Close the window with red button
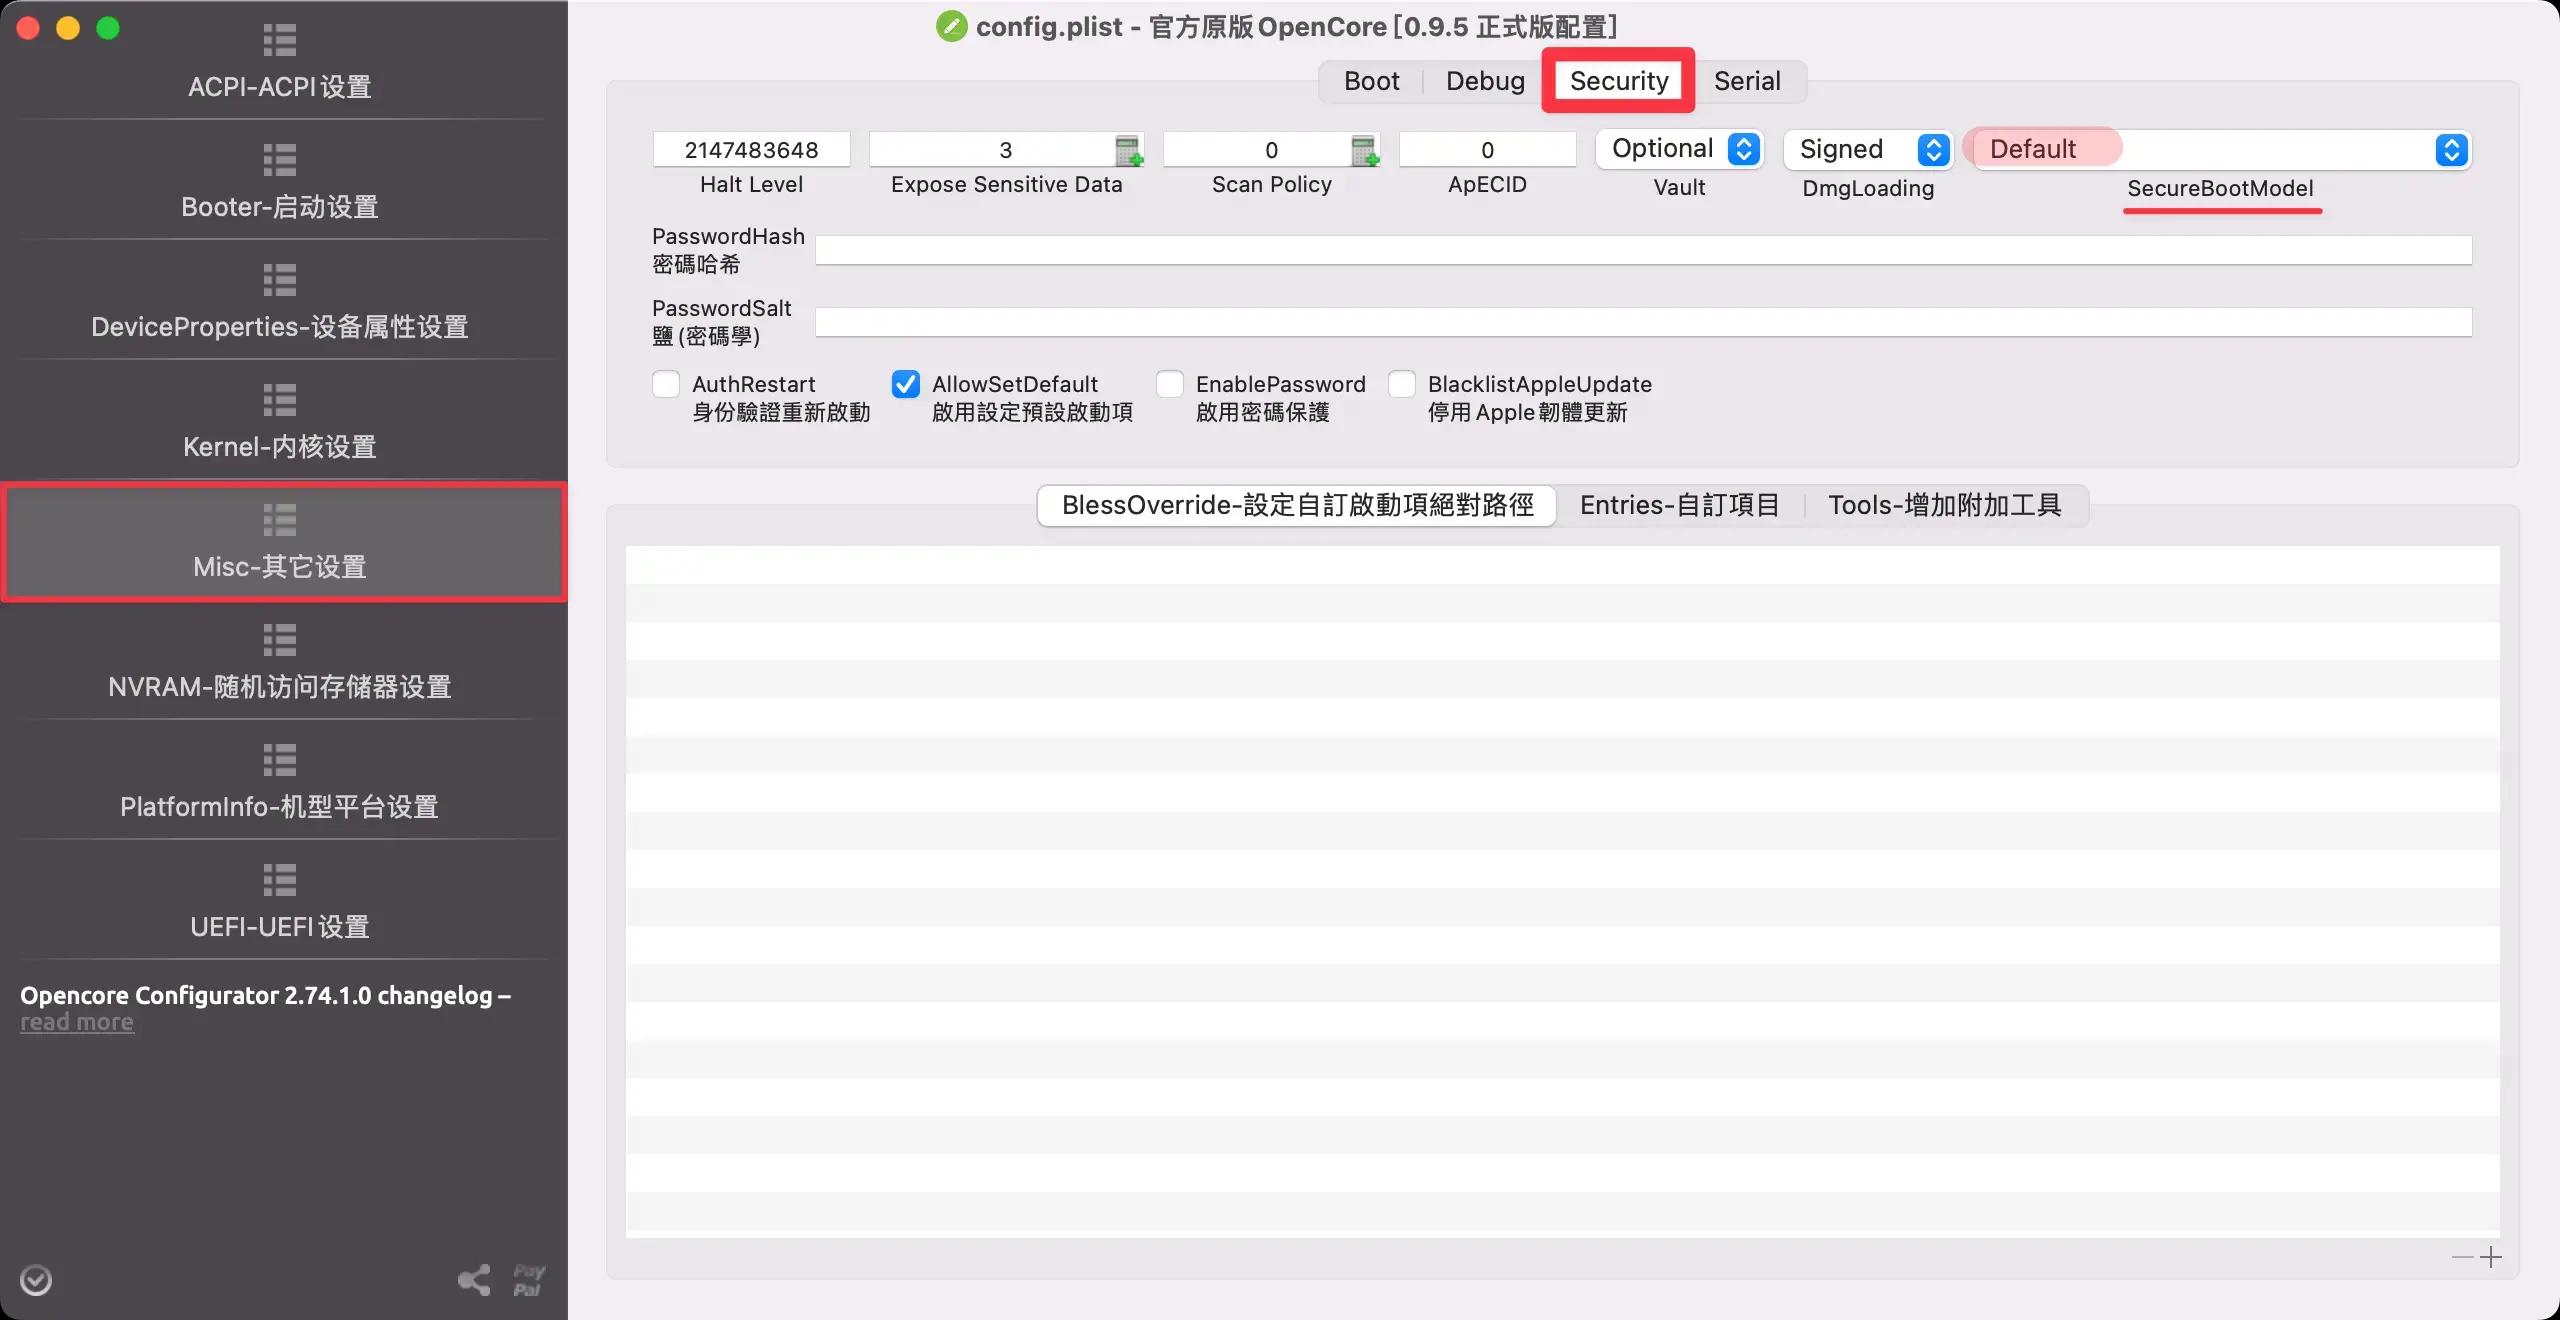The image size is (2560, 1320). pyautogui.click(x=28, y=28)
